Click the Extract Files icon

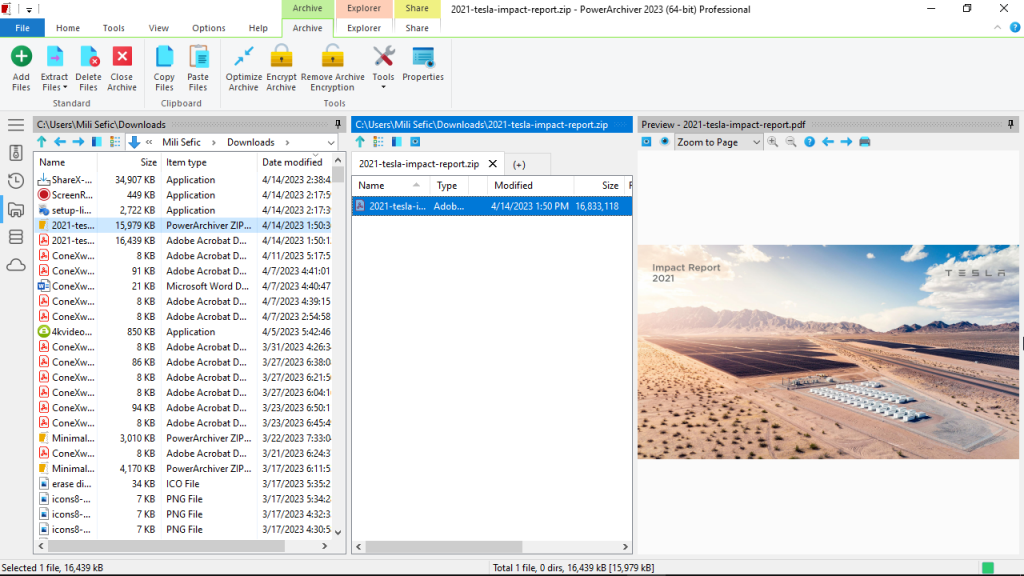[x=54, y=57]
